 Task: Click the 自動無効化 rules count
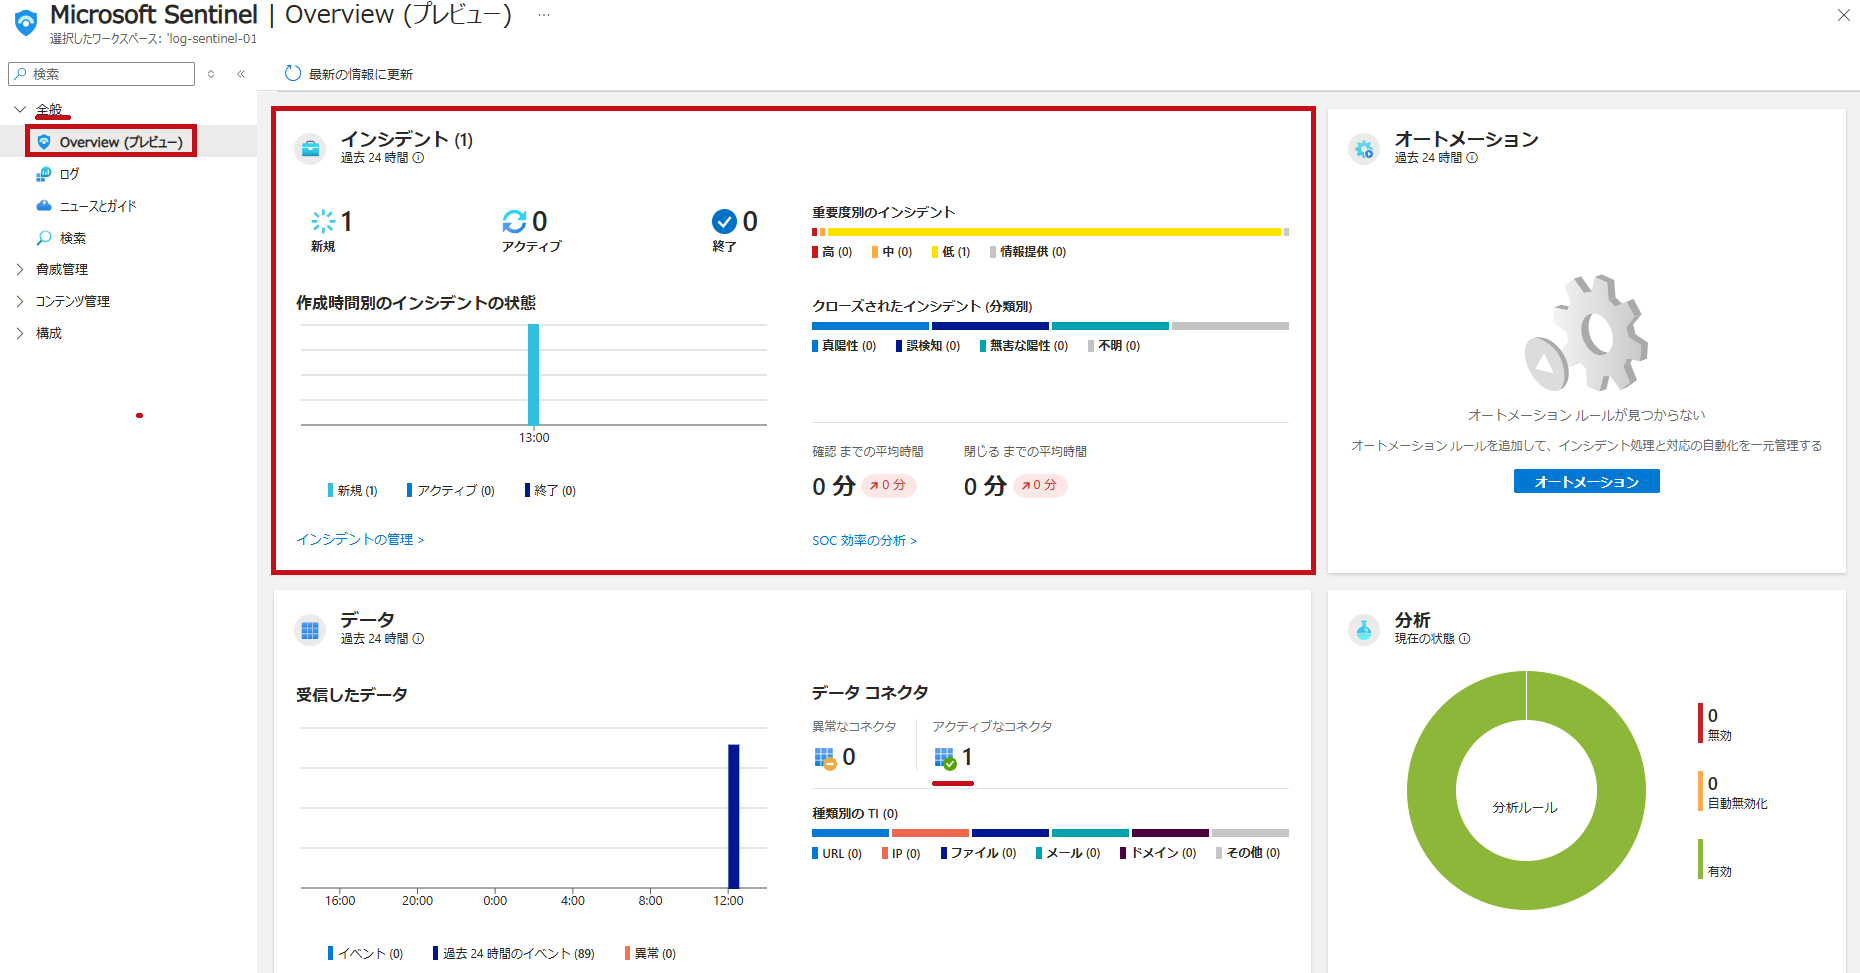pyautogui.click(x=1732, y=792)
